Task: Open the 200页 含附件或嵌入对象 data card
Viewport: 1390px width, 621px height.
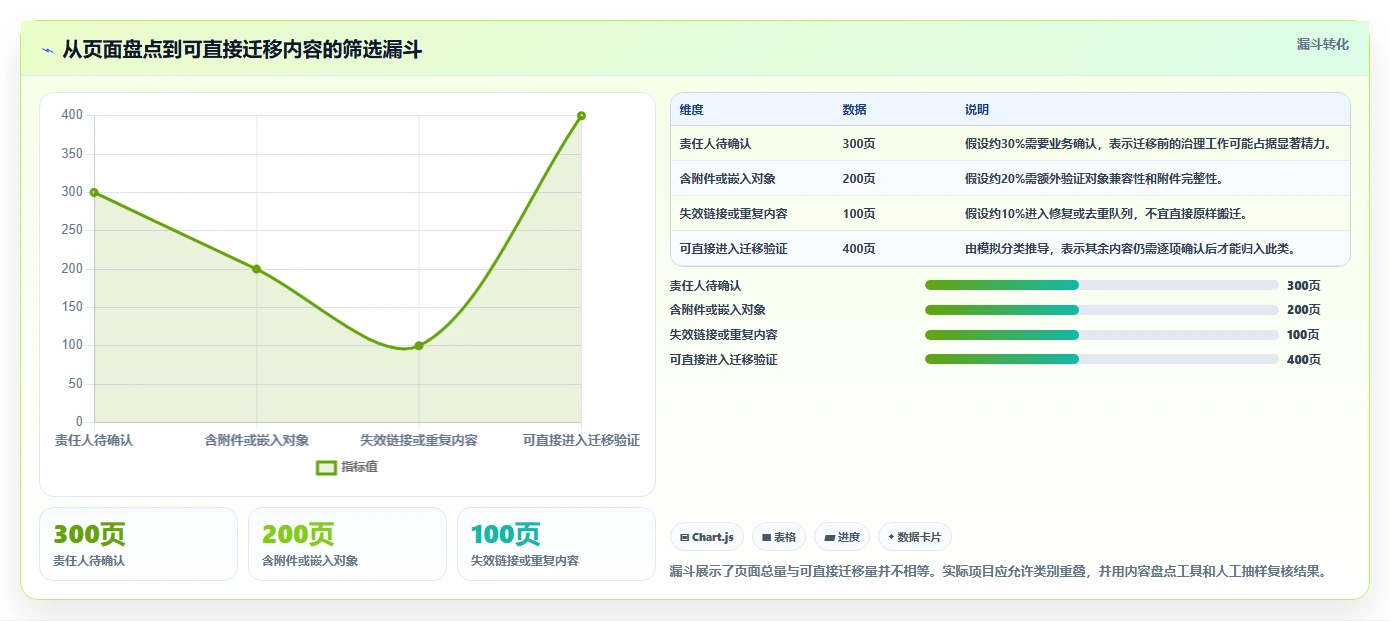Action: pos(347,544)
